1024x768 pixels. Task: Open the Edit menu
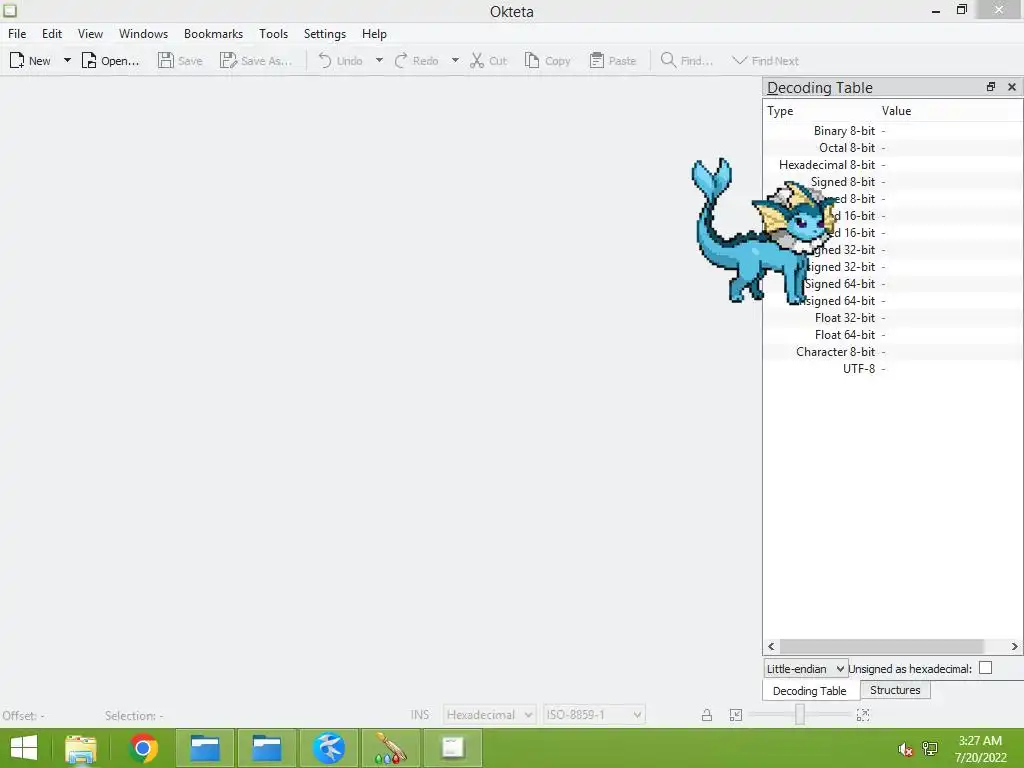pyautogui.click(x=52, y=34)
